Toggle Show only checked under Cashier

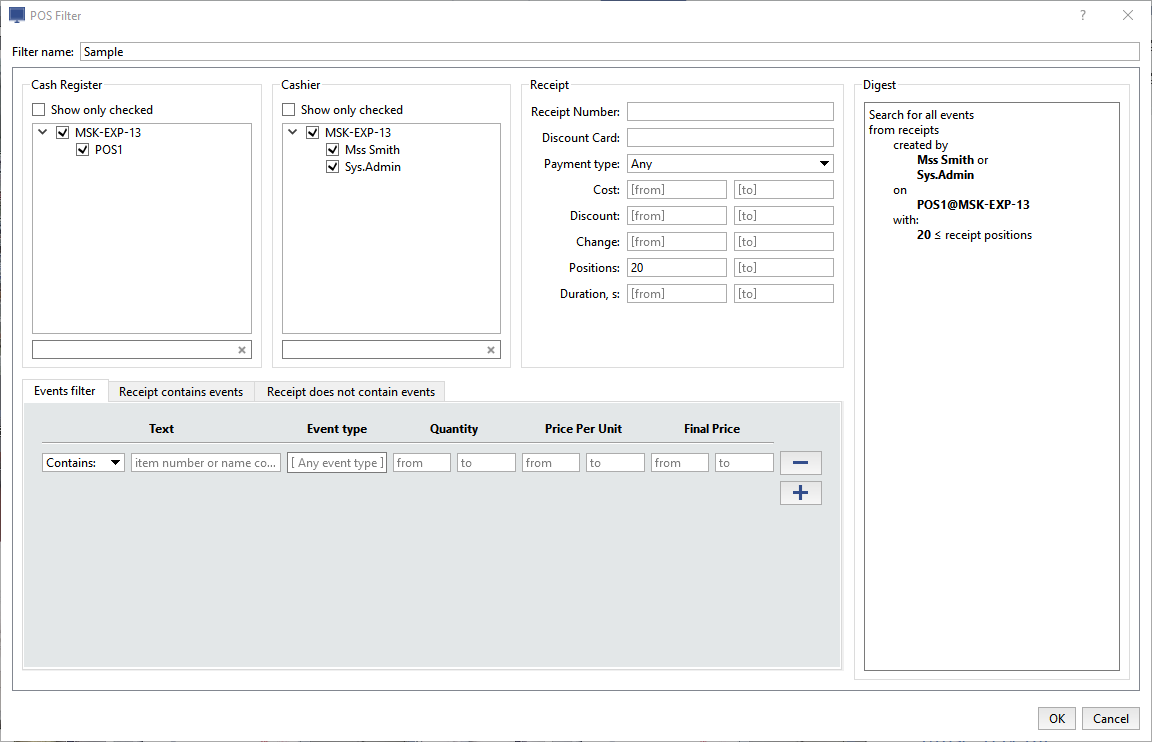coord(289,110)
